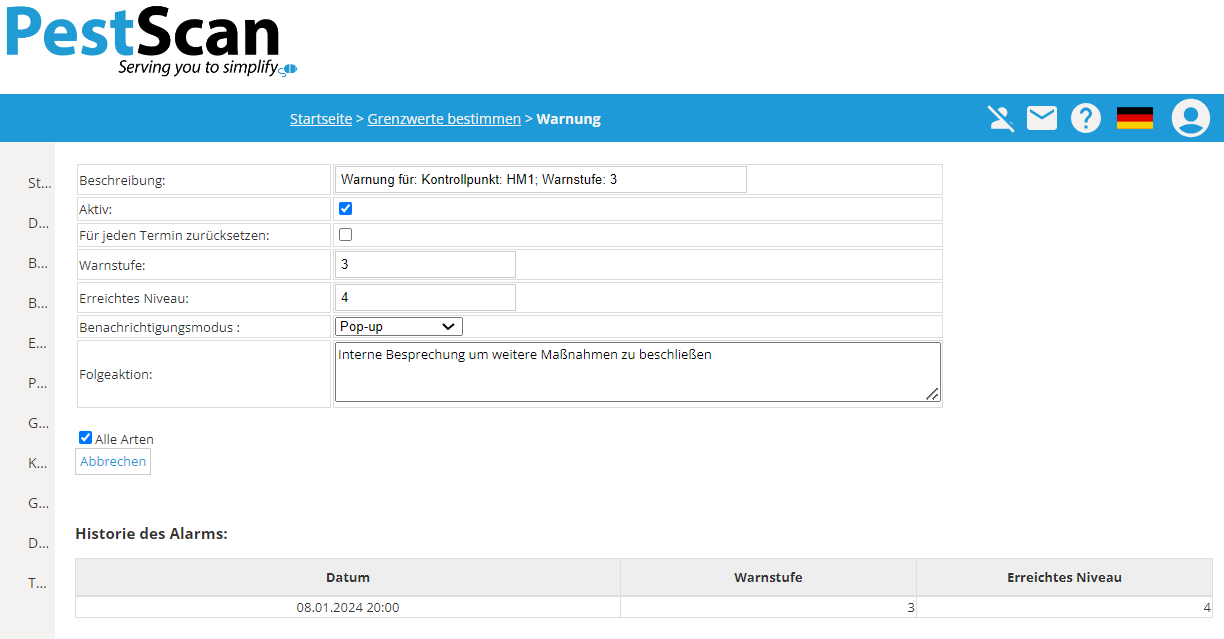
Task: Click the notifications muted user icon
Action: (x=1000, y=119)
